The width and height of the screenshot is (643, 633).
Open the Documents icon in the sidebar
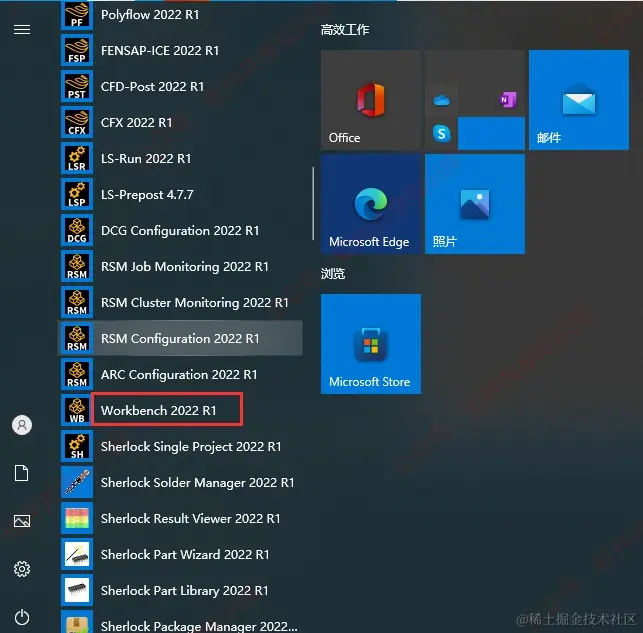point(22,473)
